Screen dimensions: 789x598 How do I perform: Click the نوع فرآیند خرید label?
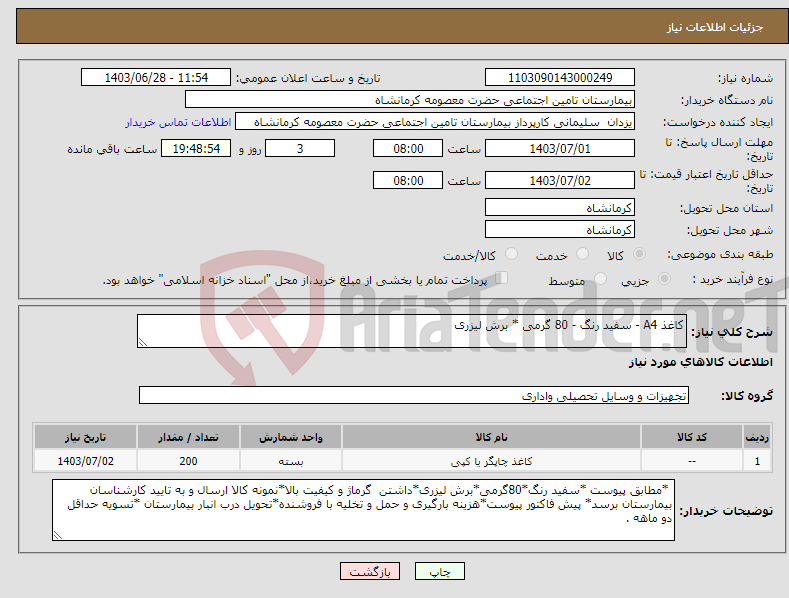tap(733, 279)
